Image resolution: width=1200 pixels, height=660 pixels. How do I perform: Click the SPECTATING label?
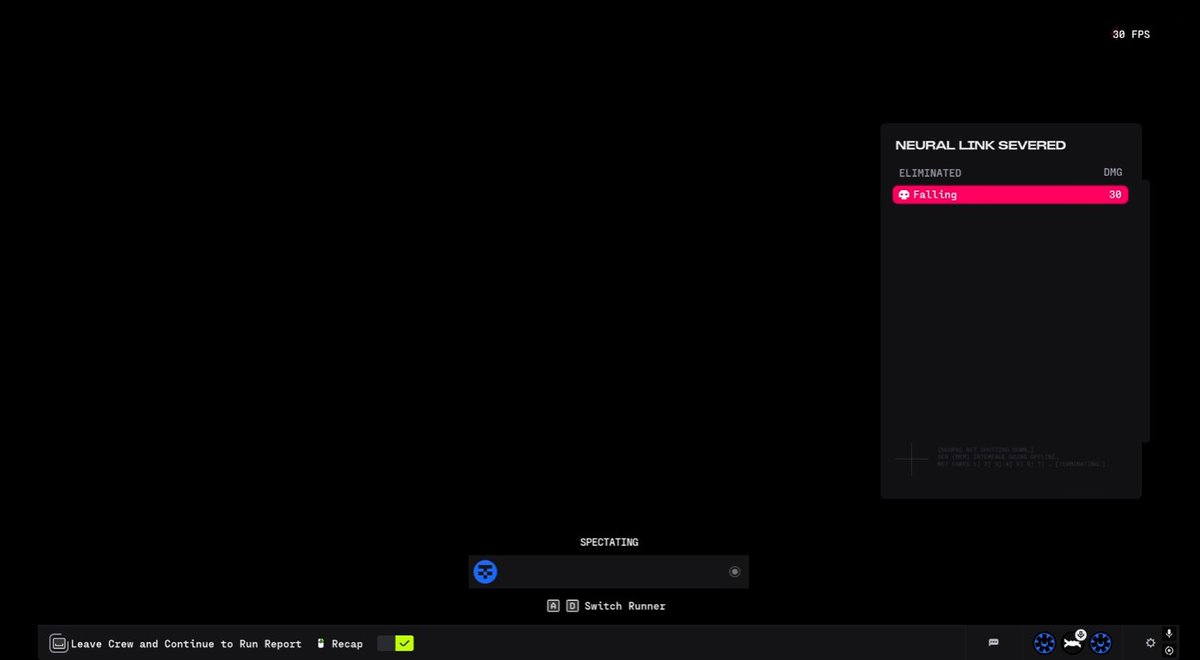609,542
